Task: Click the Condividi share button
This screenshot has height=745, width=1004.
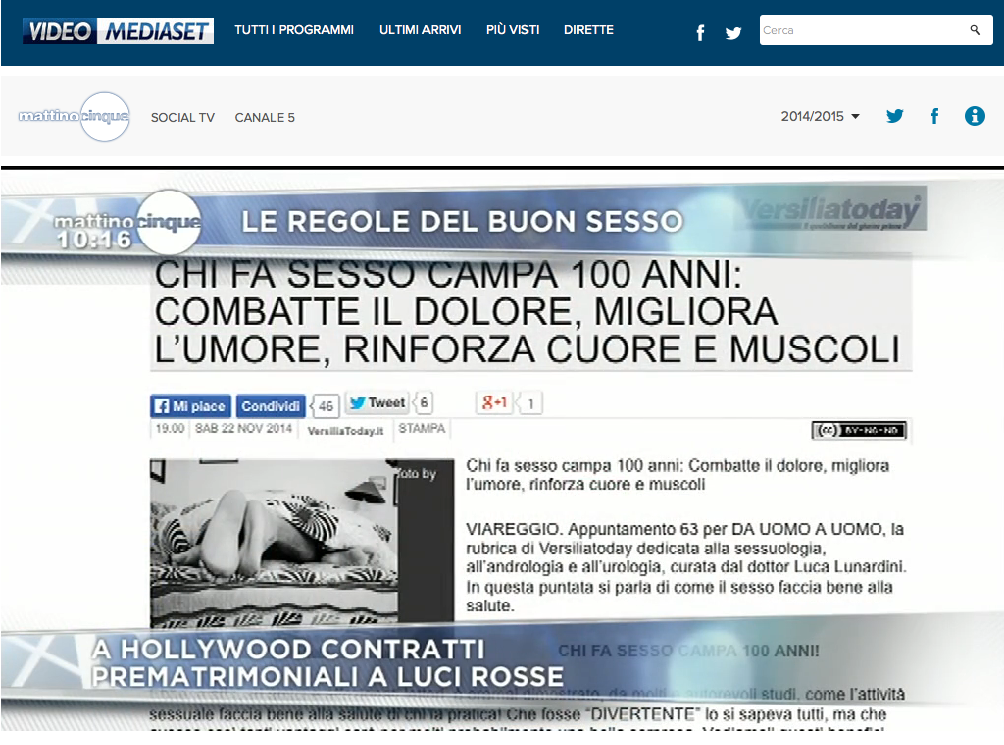Action: tap(270, 406)
